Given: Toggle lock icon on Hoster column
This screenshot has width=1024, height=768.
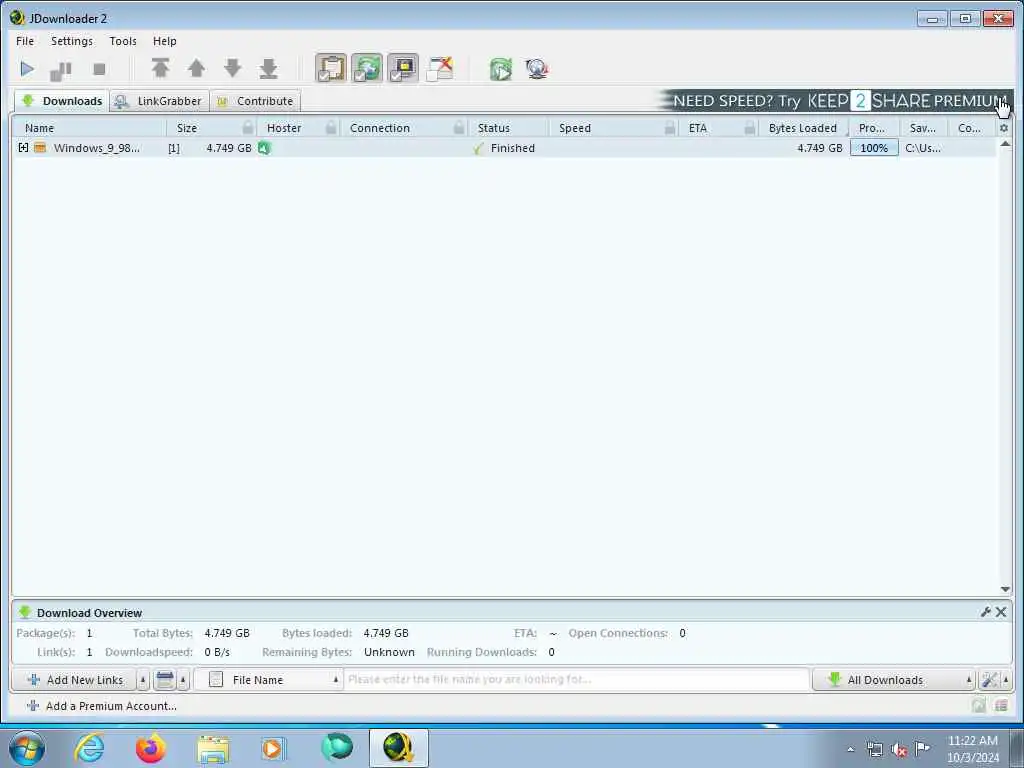Looking at the screenshot, I should pyautogui.click(x=331, y=127).
